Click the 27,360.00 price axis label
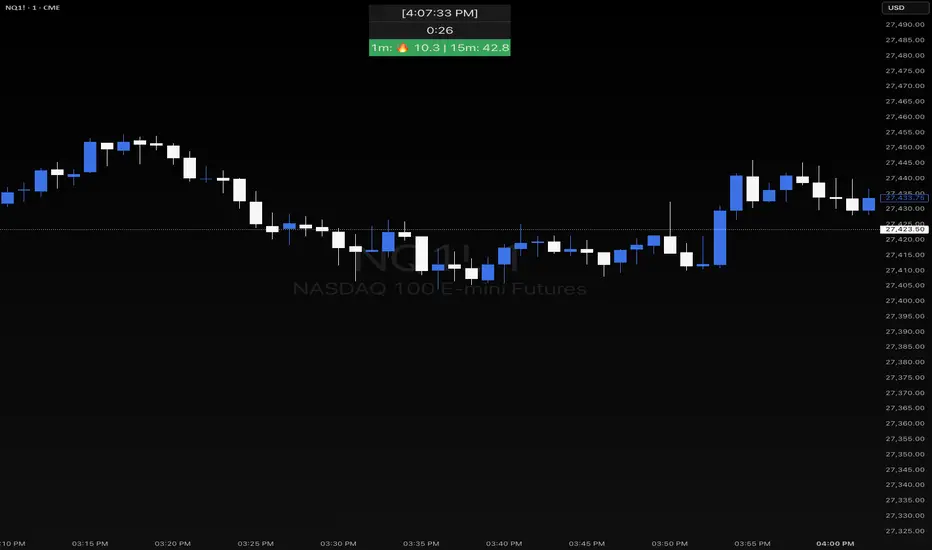 click(905, 423)
